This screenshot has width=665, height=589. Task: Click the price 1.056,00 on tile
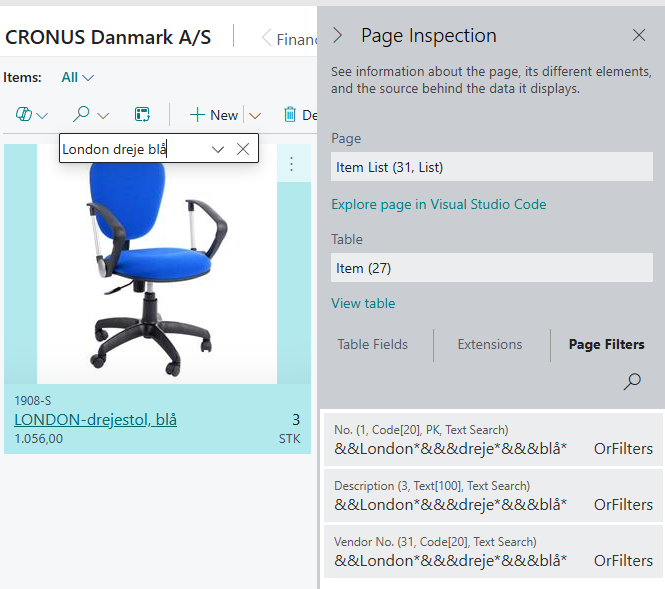tap(39, 438)
